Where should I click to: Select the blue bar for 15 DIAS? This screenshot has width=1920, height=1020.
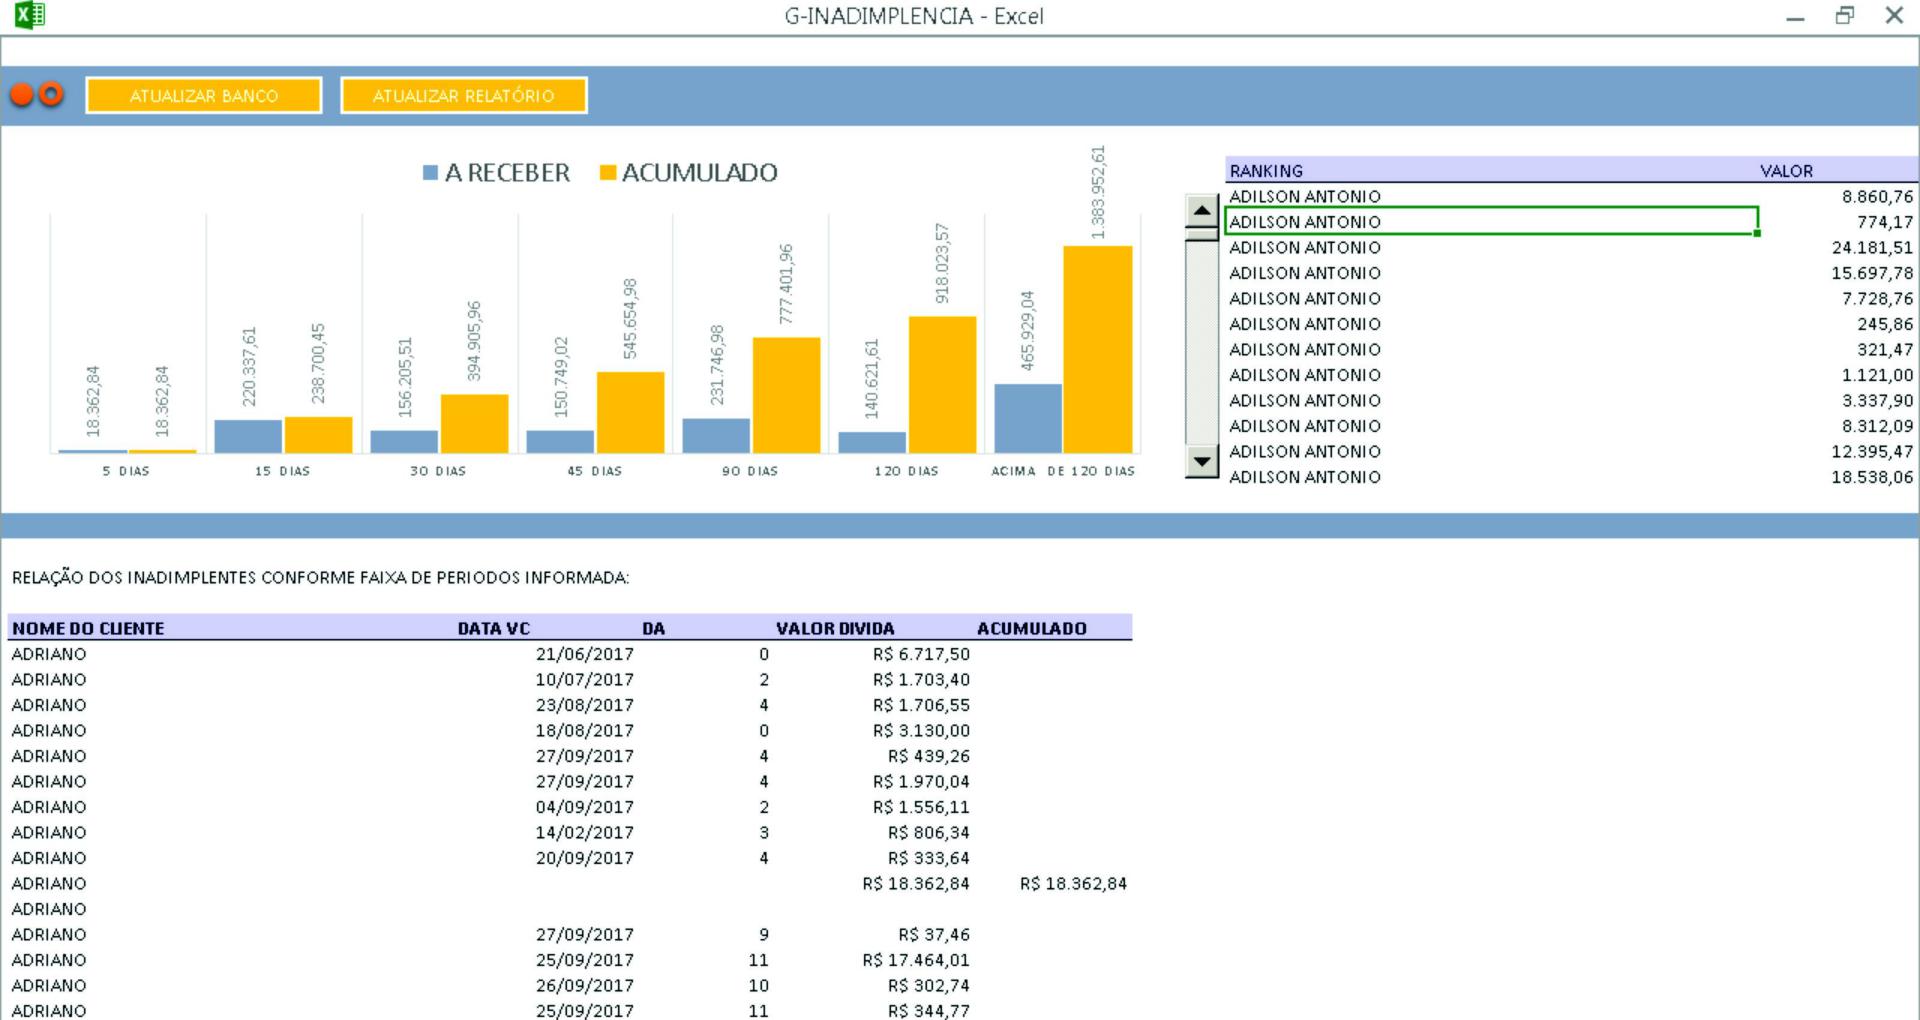click(x=248, y=436)
